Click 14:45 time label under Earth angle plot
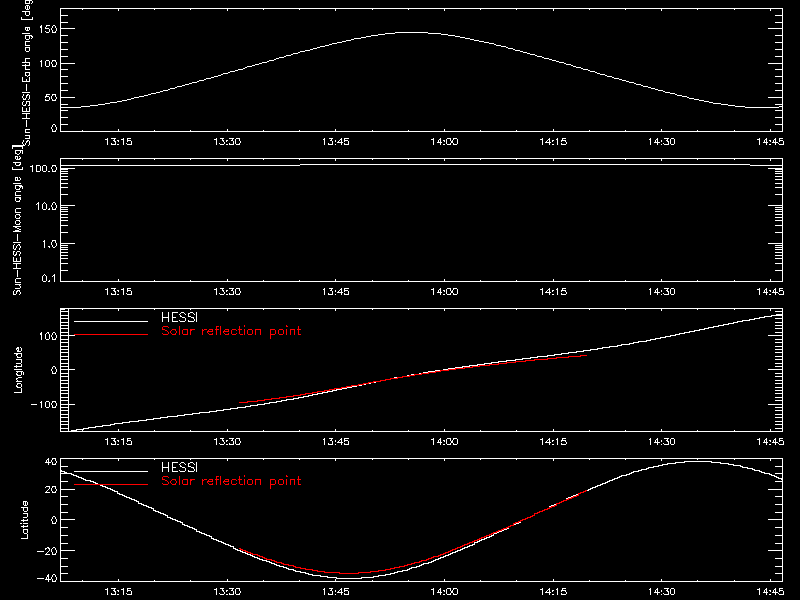Screen dimensions: 800x600 (770, 141)
